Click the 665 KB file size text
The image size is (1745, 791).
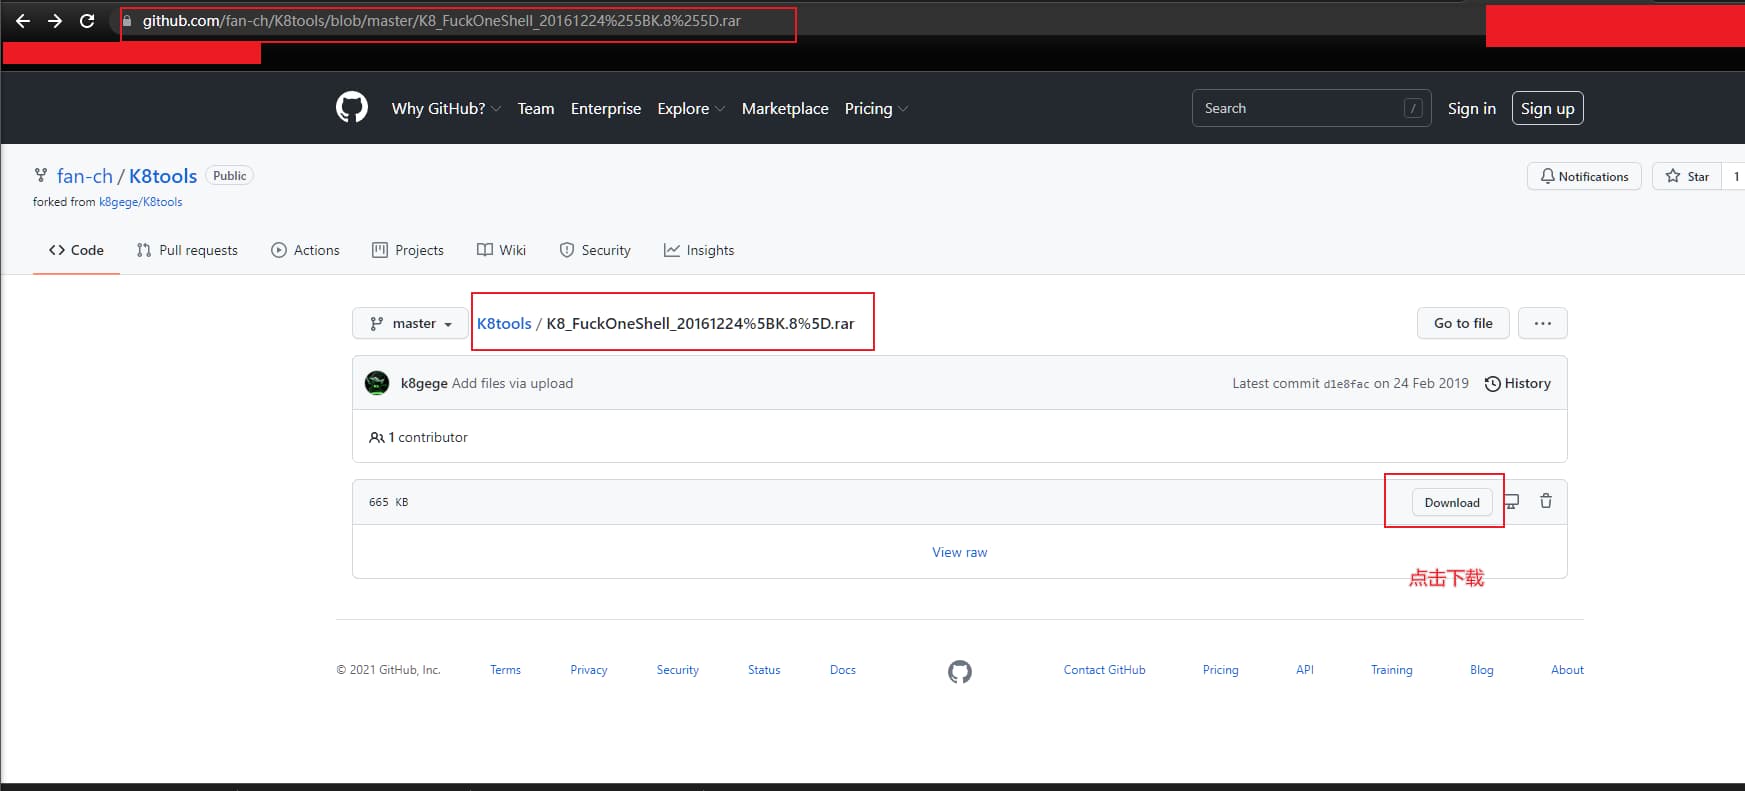pyautogui.click(x=389, y=502)
